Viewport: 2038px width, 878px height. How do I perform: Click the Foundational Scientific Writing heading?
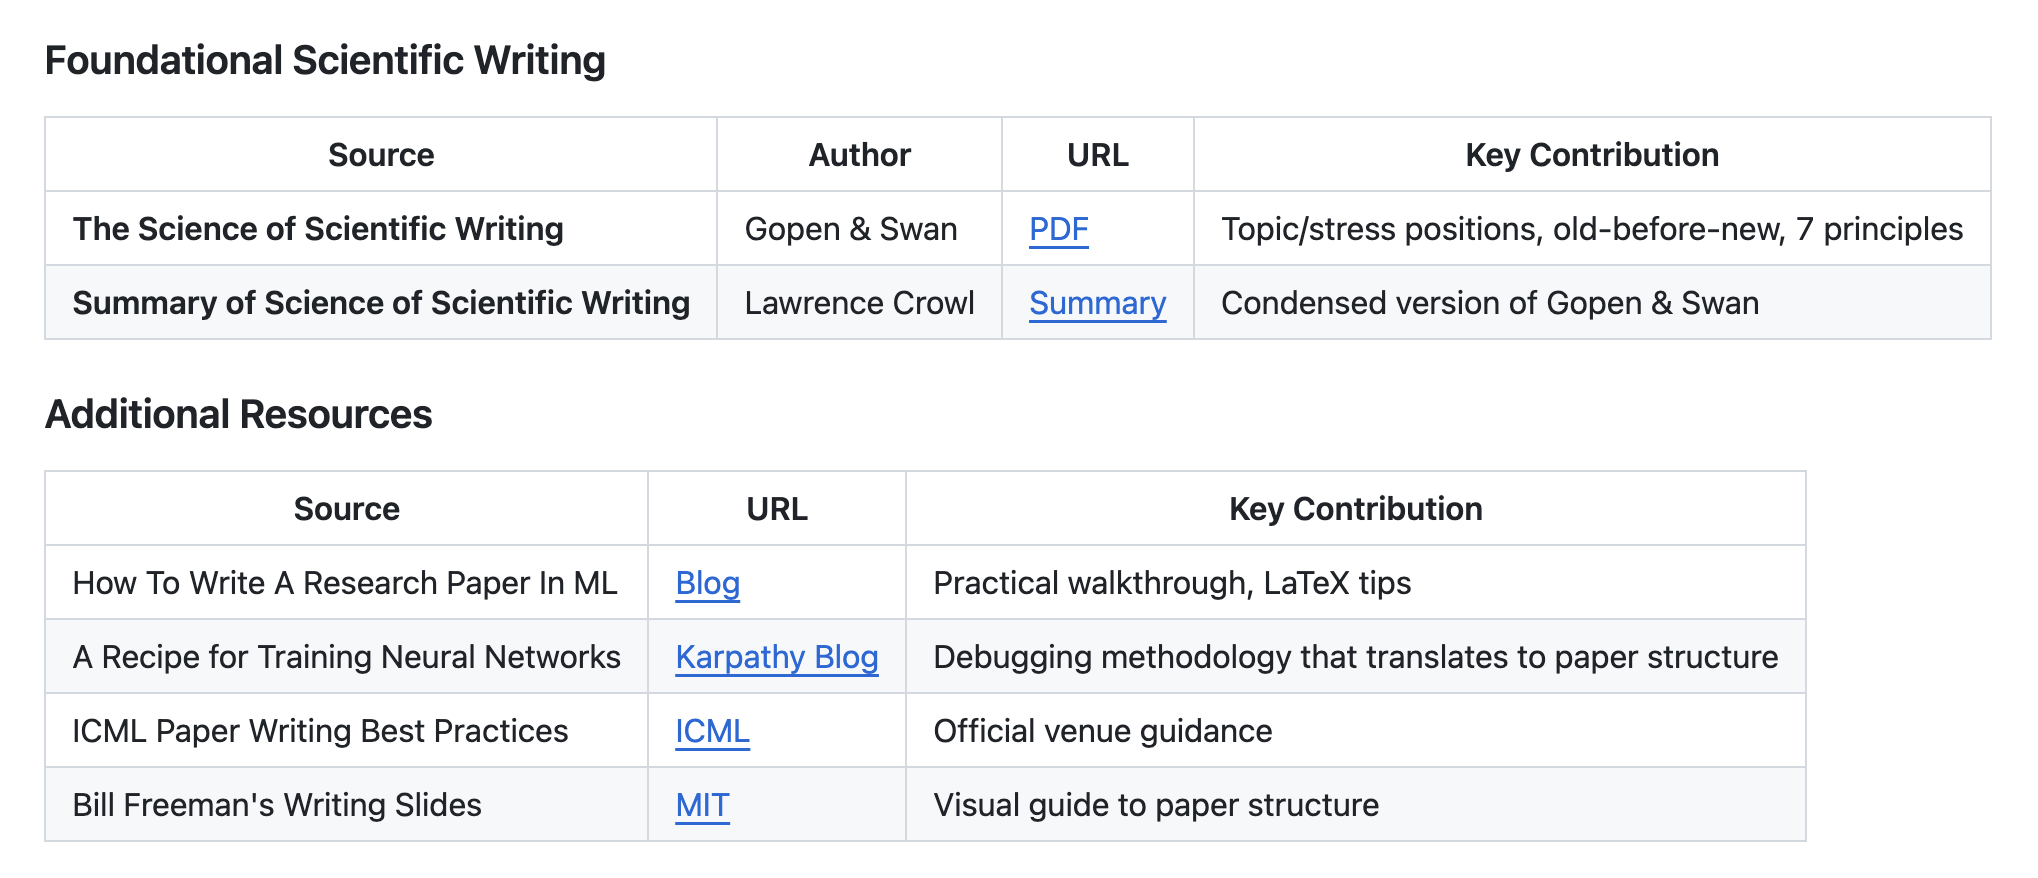(x=325, y=60)
